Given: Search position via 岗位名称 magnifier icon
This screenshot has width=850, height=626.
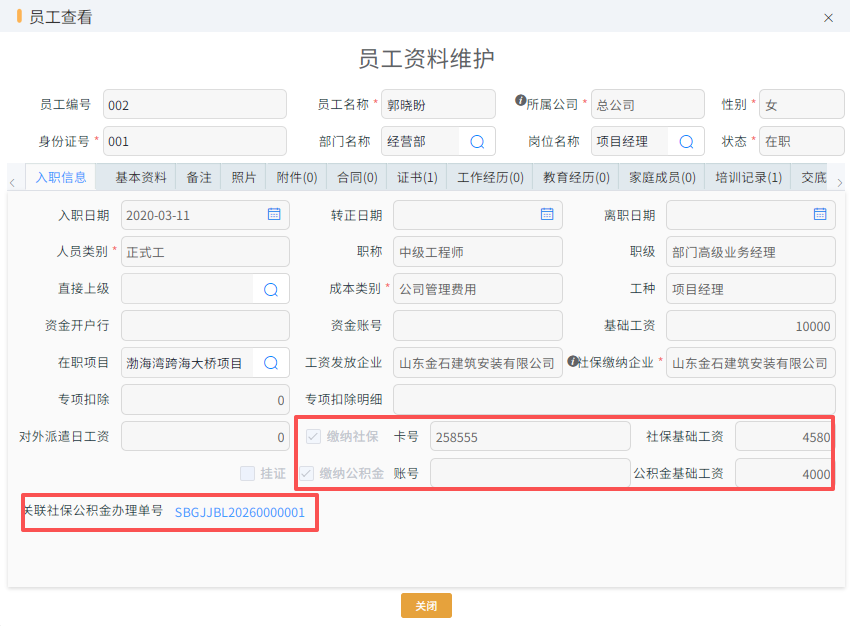Looking at the screenshot, I should pyautogui.click(x=686, y=142).
